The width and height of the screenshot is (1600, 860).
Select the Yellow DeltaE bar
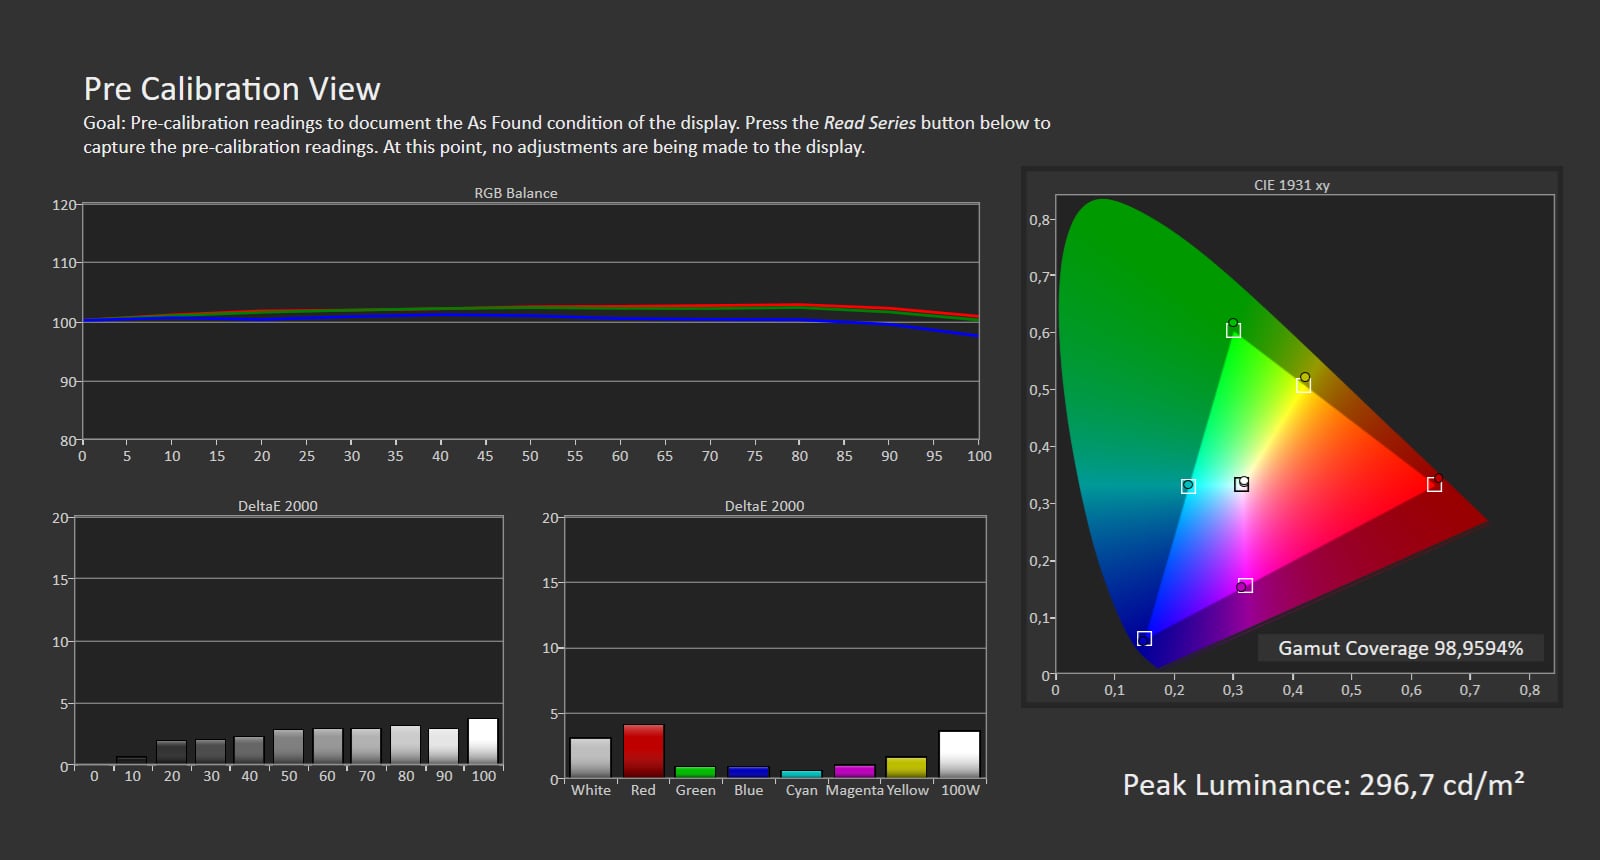(x=906, y=767)
